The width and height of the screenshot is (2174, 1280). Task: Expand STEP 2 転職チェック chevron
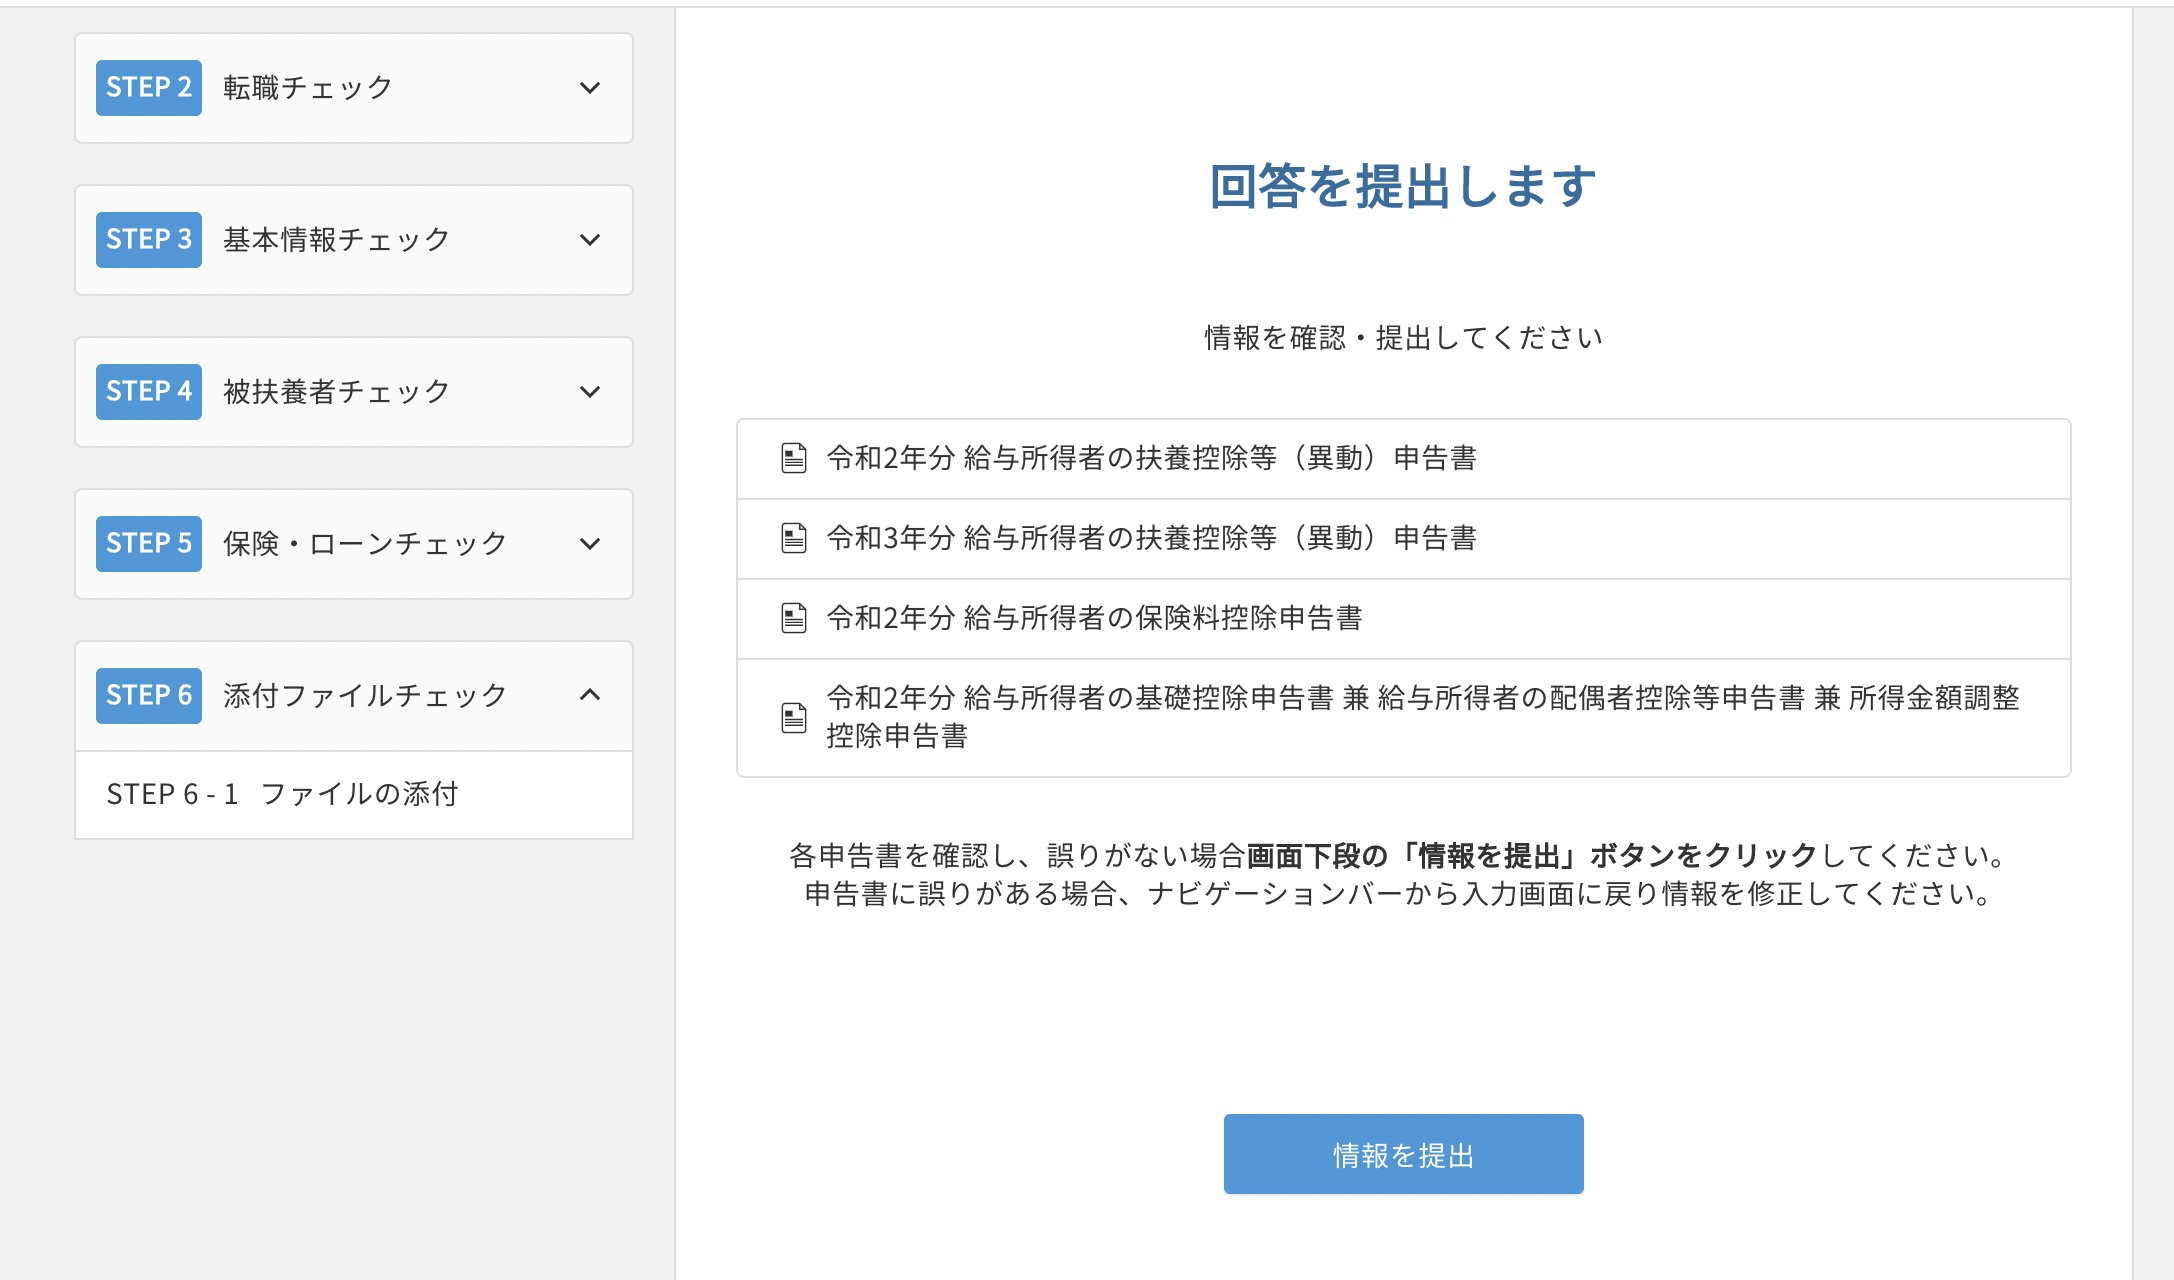(x=590, y=88)
